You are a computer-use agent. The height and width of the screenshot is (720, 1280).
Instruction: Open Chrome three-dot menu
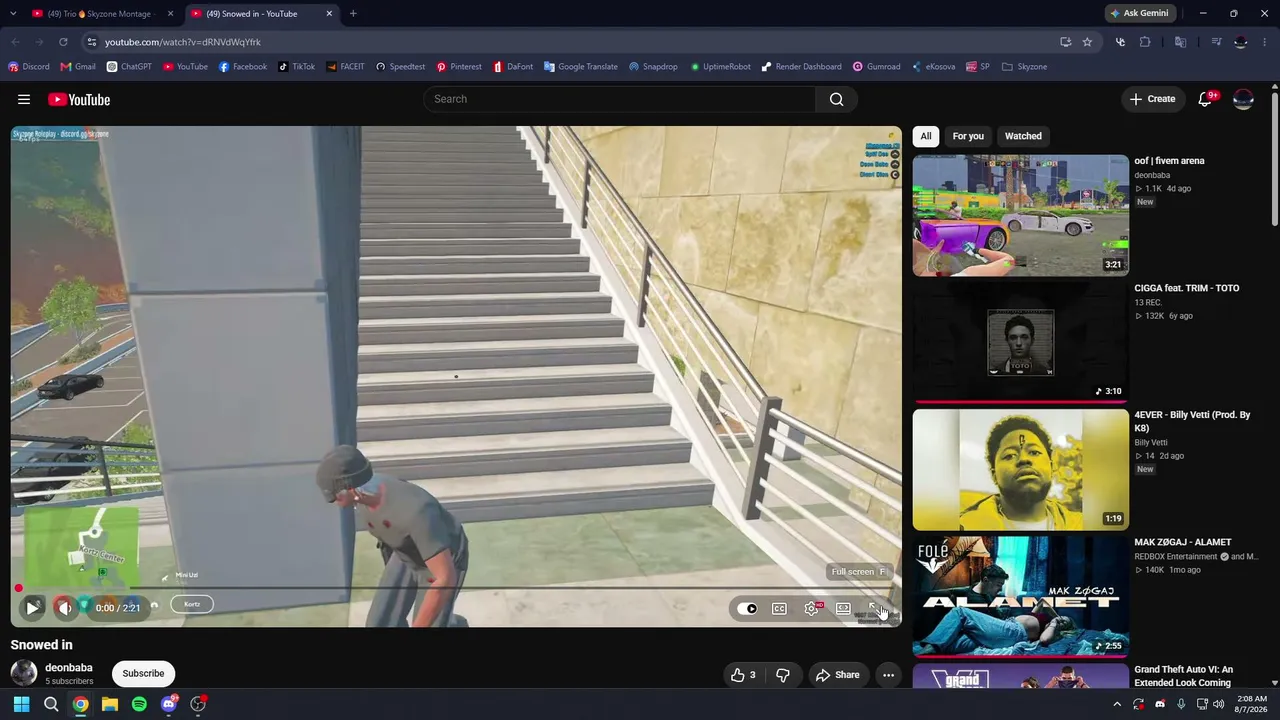point(1266,42)
